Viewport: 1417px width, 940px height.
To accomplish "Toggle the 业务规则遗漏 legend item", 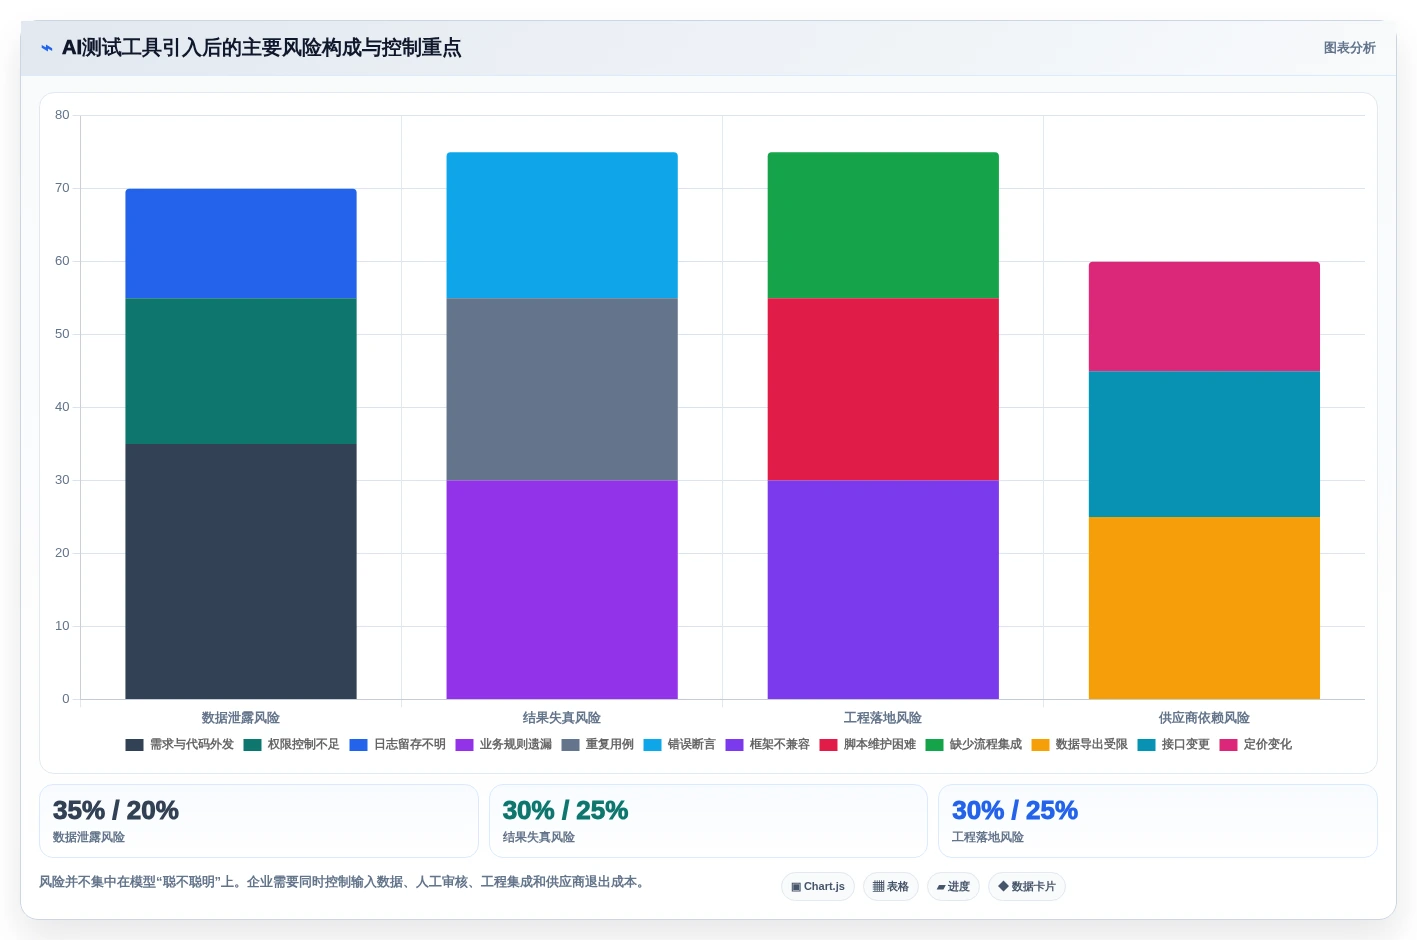I will pos(503,745).
